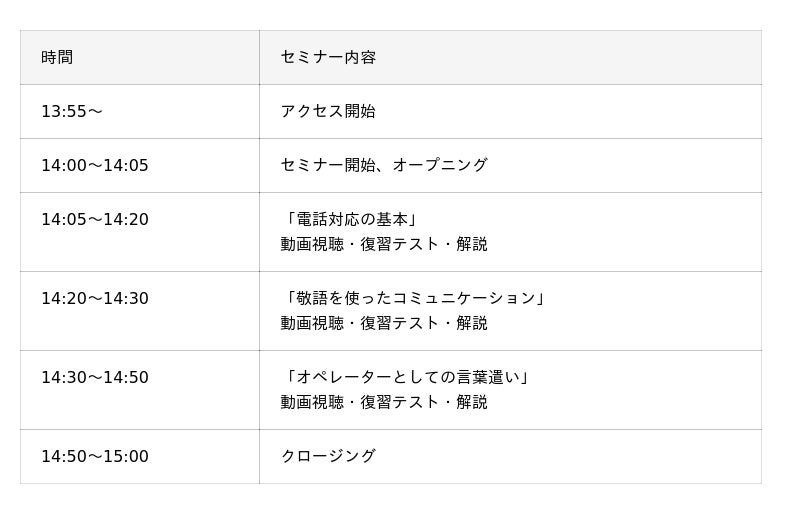Click the 14:05～14:20 time slot
Viewport: 800px width, 514px height.
click(94, 220)
